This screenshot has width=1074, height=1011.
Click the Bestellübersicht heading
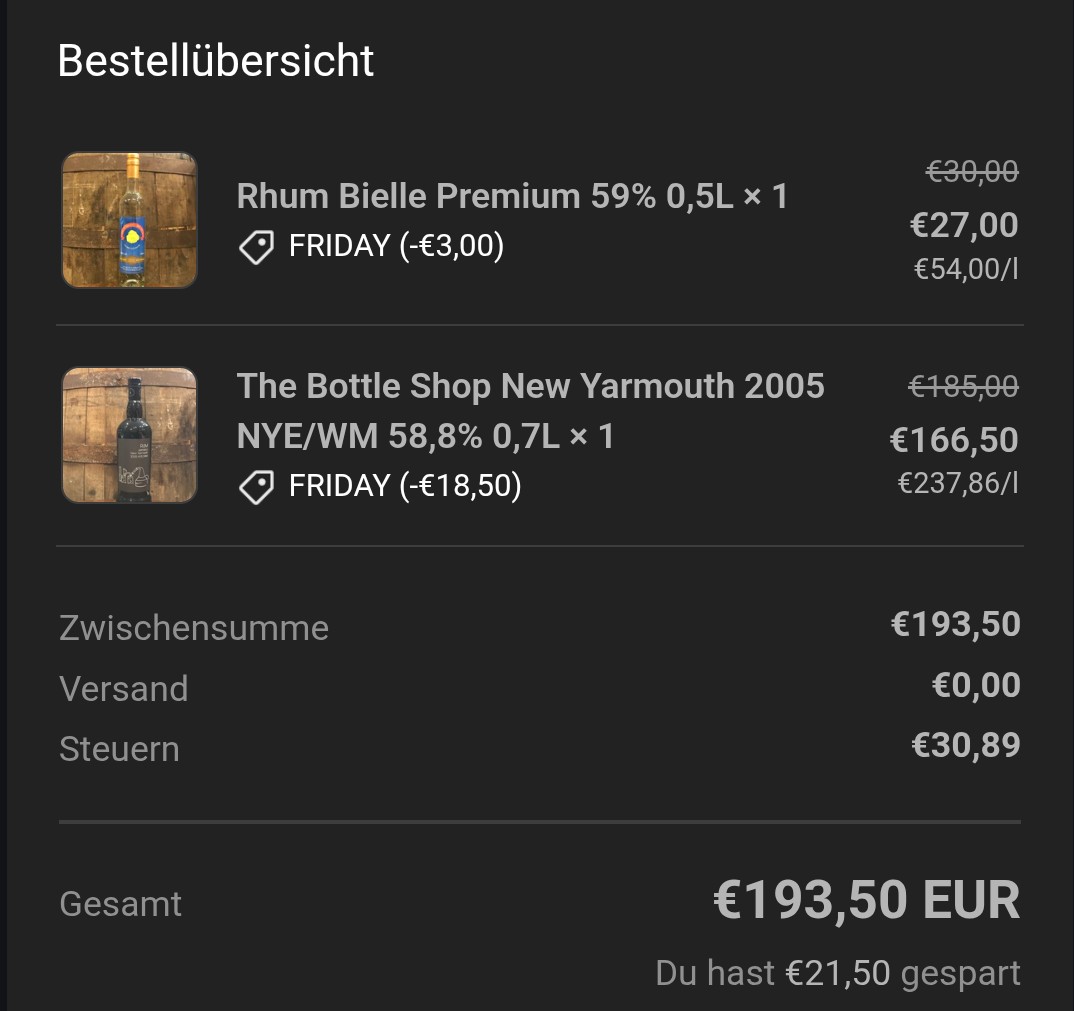pos(216,61)
